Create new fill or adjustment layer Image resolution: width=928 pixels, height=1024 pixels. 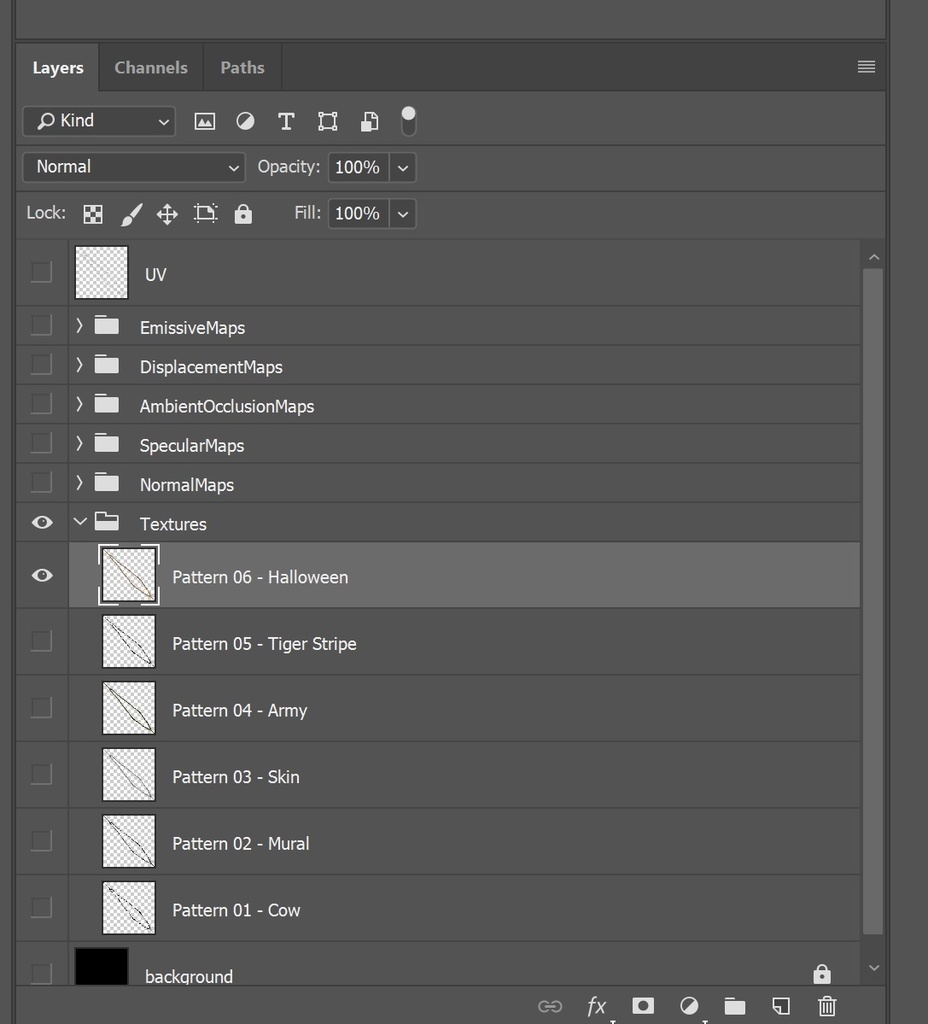pyautogui.click(x=689, y=1006)
